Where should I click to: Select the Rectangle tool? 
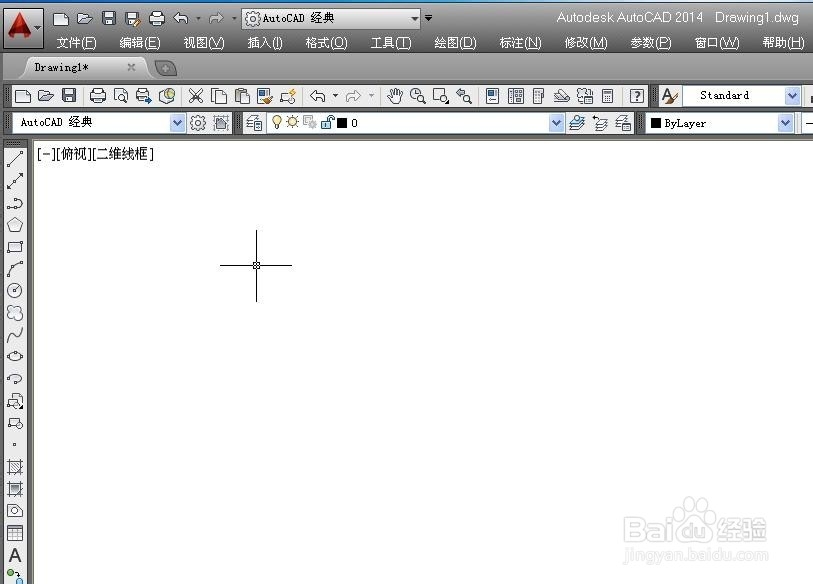[13, 247]
